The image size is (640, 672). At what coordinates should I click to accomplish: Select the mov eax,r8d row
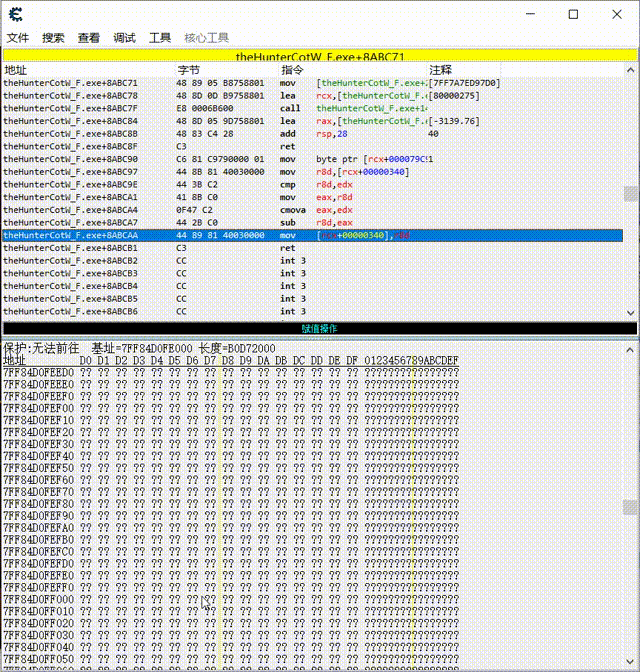[x=312, y=197]
